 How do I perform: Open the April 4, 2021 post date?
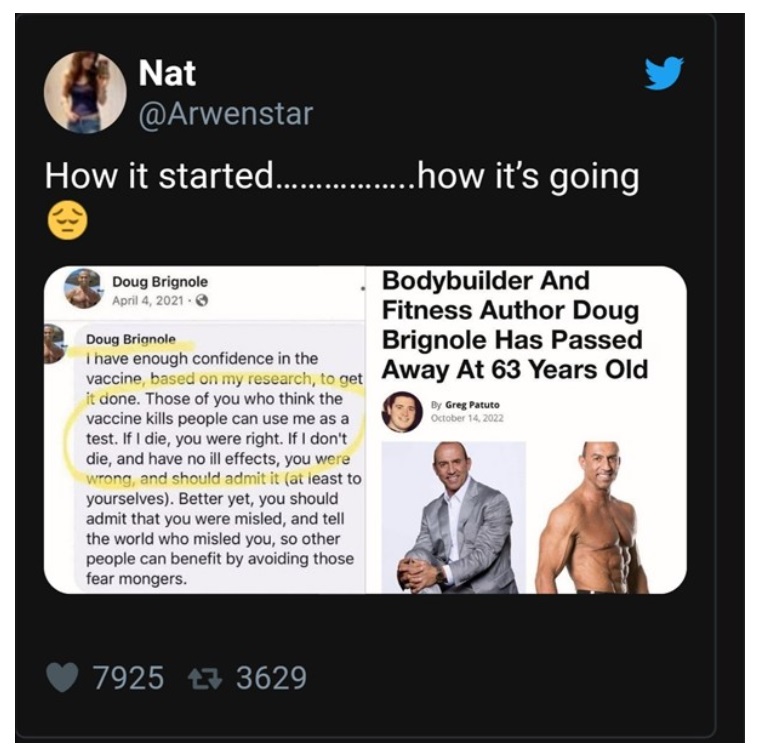coord(148,301)
